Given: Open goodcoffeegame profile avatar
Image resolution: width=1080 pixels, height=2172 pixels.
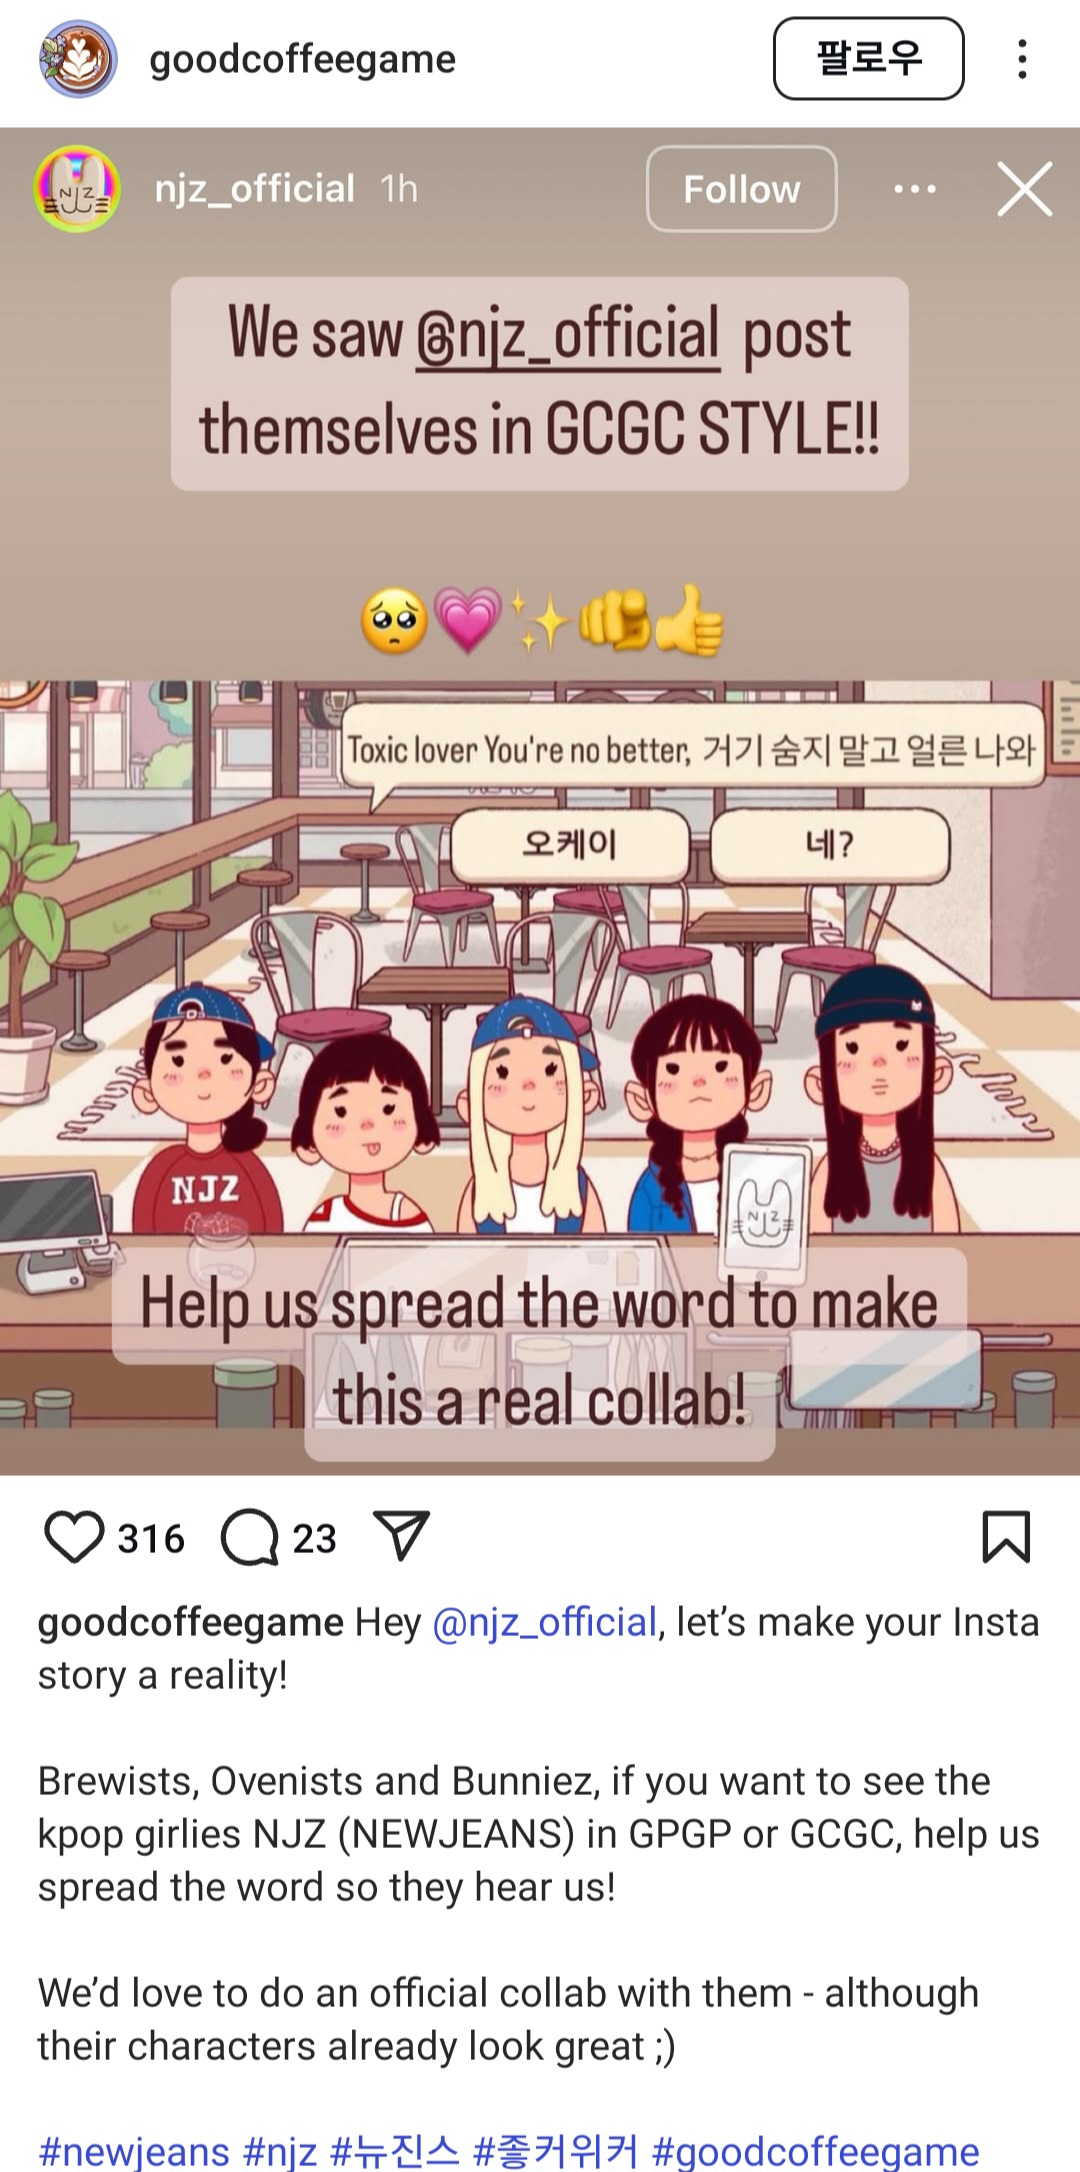Looking at the screenshot, I should coord(78,59).
